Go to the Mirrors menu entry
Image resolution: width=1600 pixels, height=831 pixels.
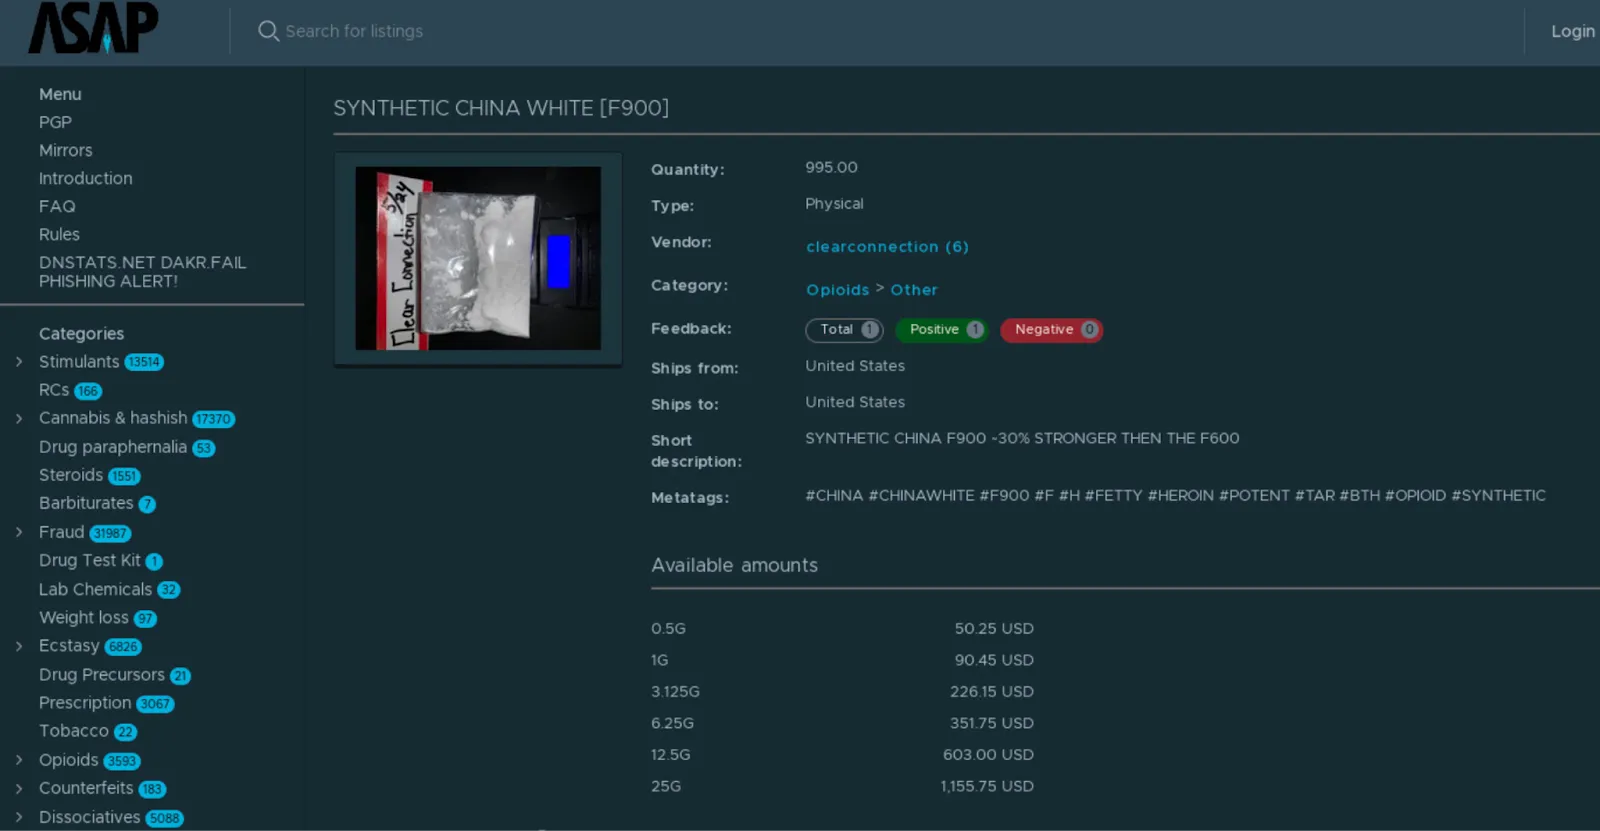pos(65,150)
